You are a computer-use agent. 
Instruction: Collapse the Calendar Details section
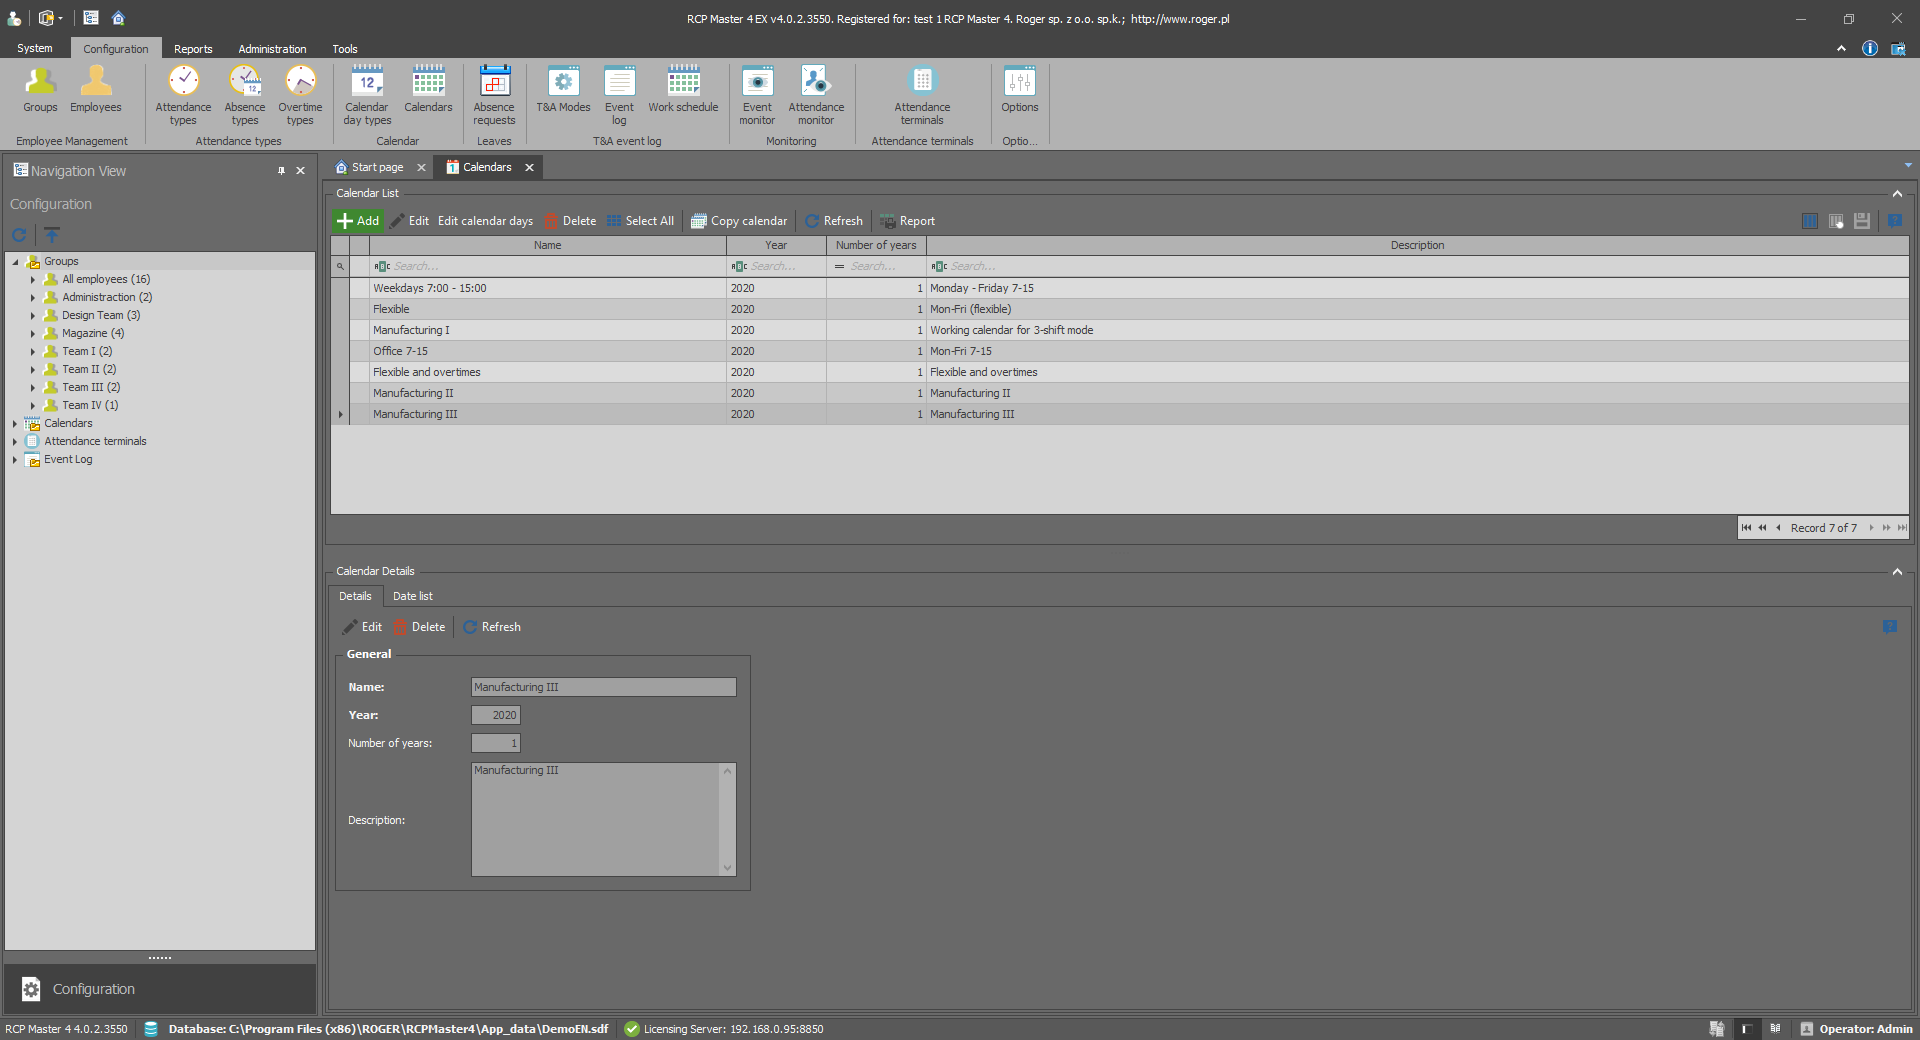(1897, 572)
